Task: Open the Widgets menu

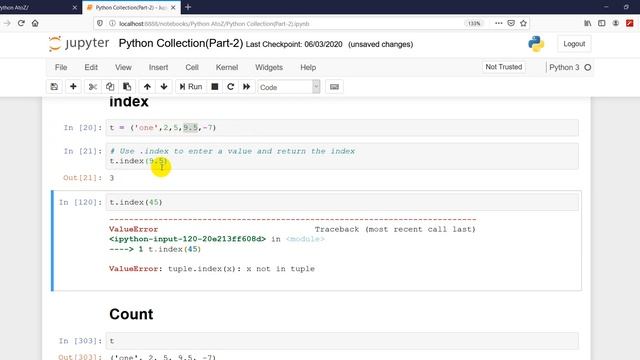Action: (x=269, y=67)
